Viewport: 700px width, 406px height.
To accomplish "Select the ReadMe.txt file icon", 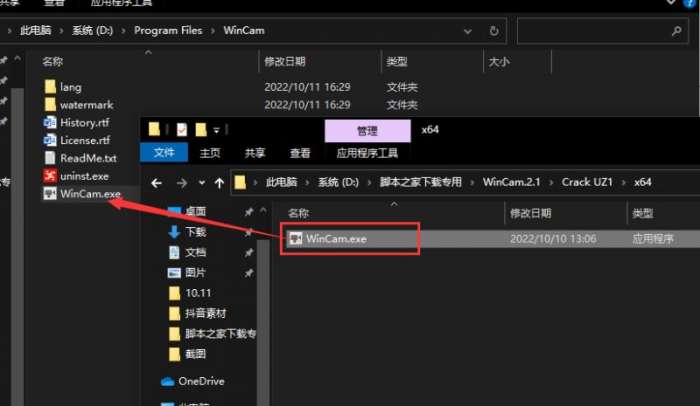I will pyautogui.click(x=50, y=158).
